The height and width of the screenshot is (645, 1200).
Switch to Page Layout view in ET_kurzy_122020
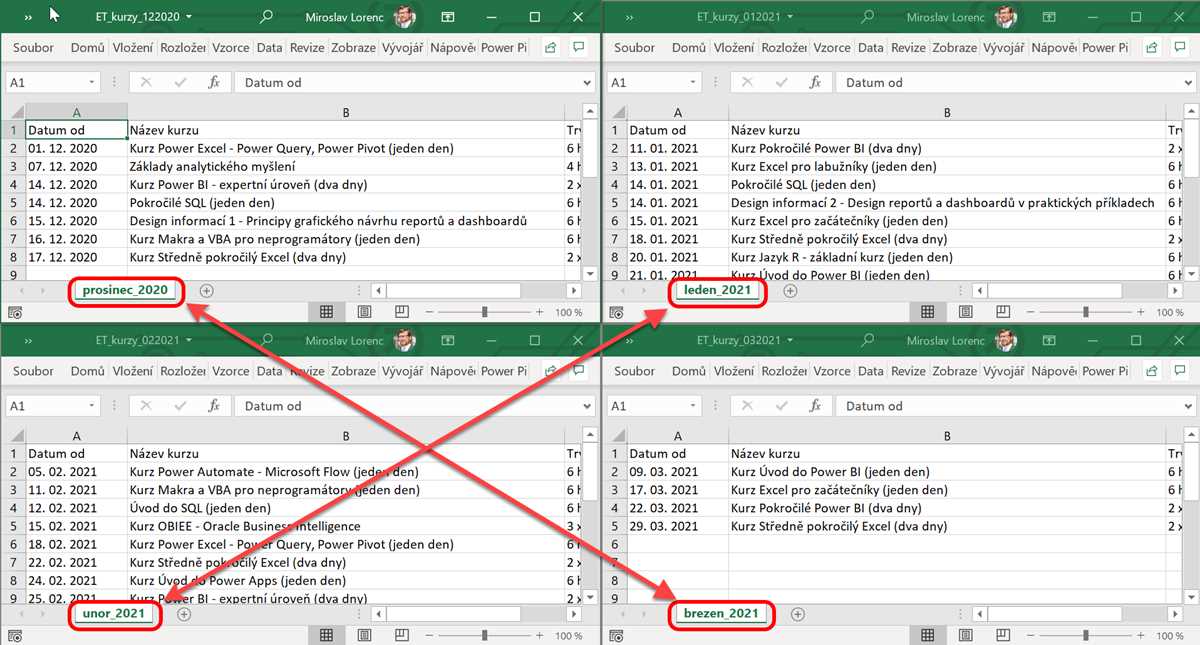click(x=364, y=312)
